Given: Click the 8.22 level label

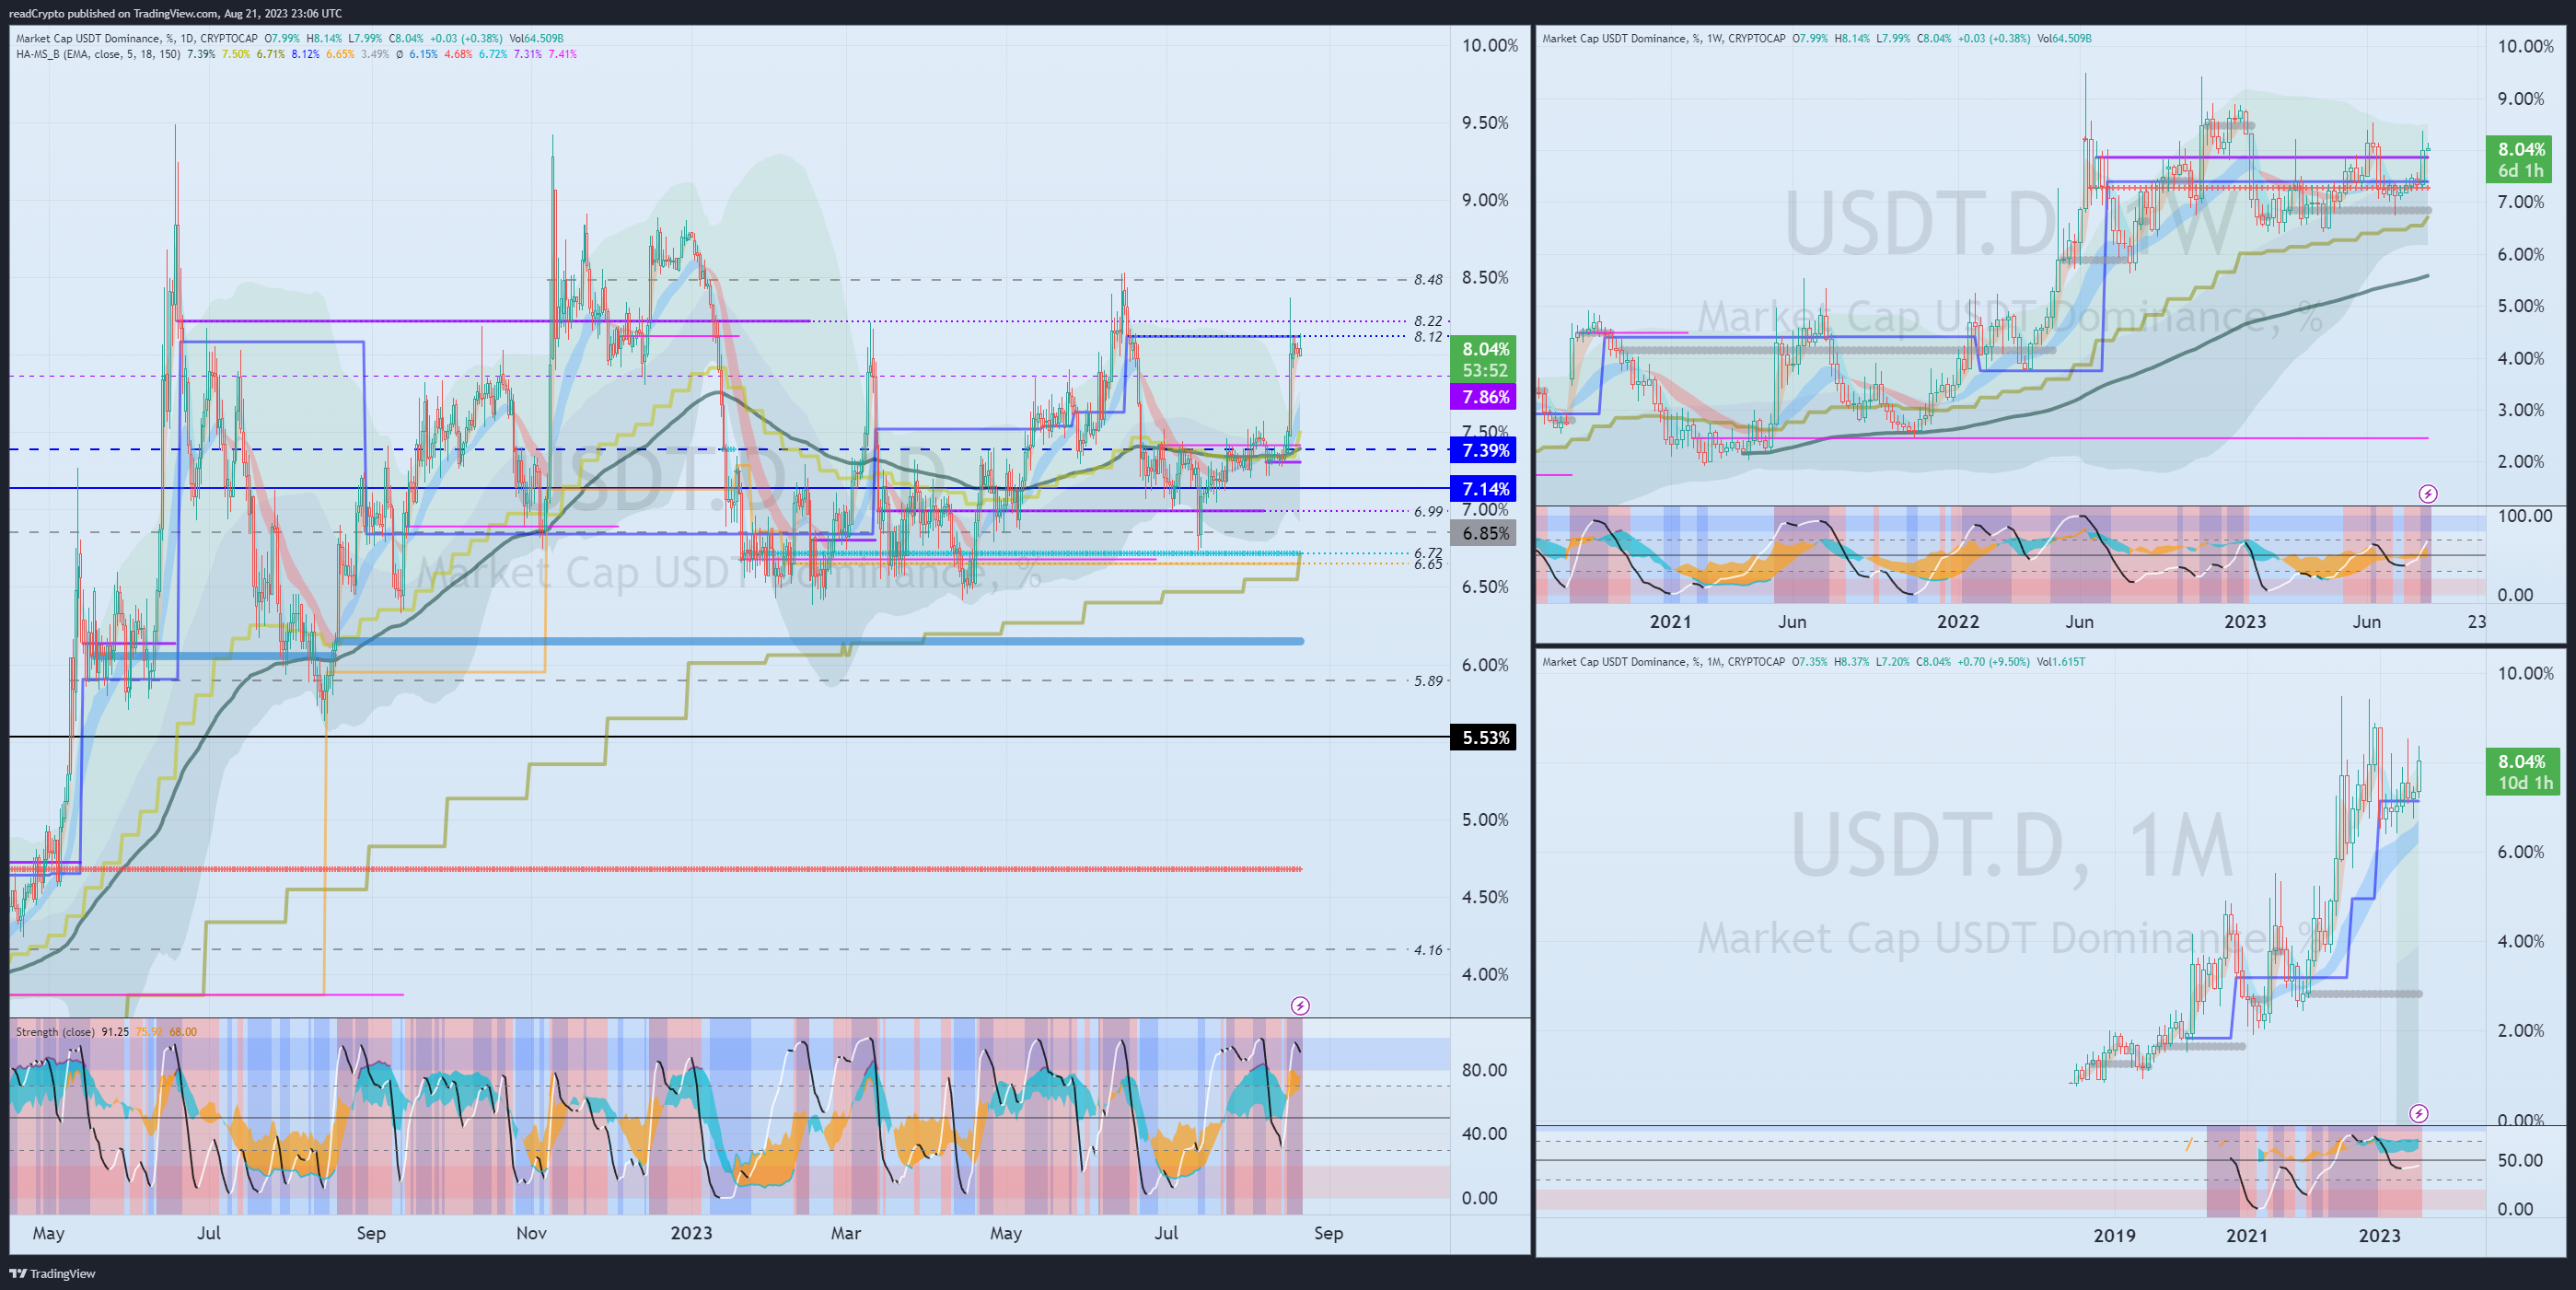Looking at the screenshot, I should click(x=1428, y=321).
